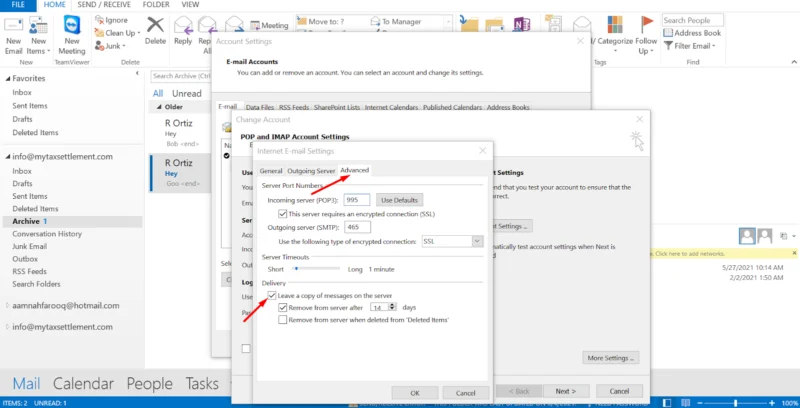
Task: Send message to OneNote
Action: click(521, 23)
